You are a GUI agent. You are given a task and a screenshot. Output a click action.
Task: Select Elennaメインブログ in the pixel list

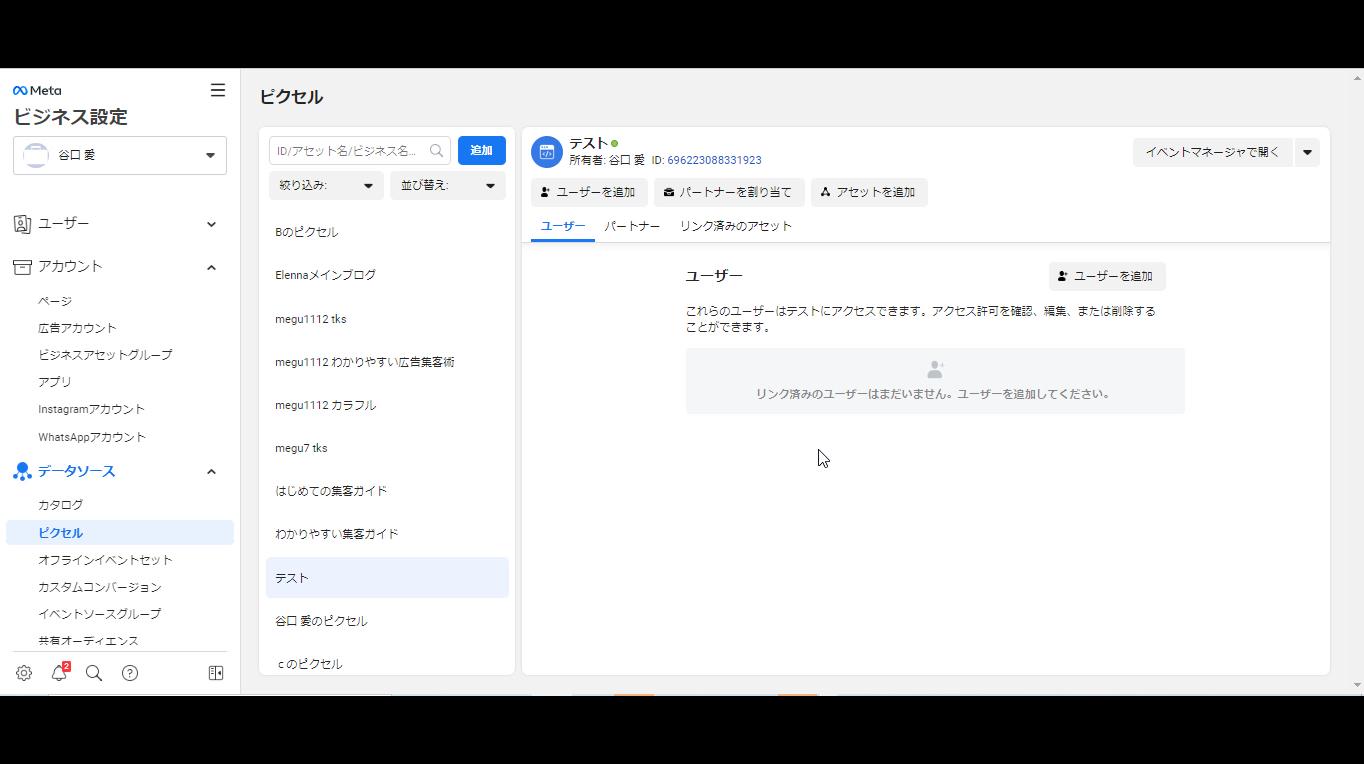pos(387,275)
